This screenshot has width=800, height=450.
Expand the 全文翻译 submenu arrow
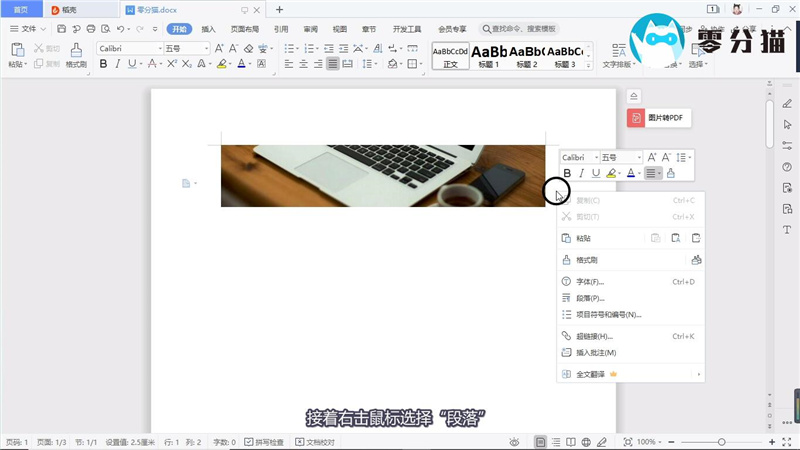click(x=698, y=374)
